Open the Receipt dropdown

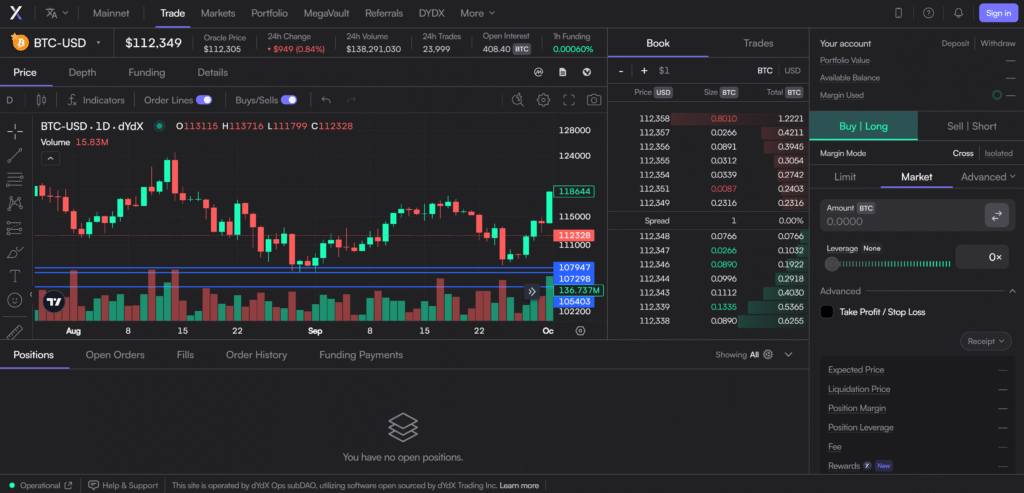point(985,341)
